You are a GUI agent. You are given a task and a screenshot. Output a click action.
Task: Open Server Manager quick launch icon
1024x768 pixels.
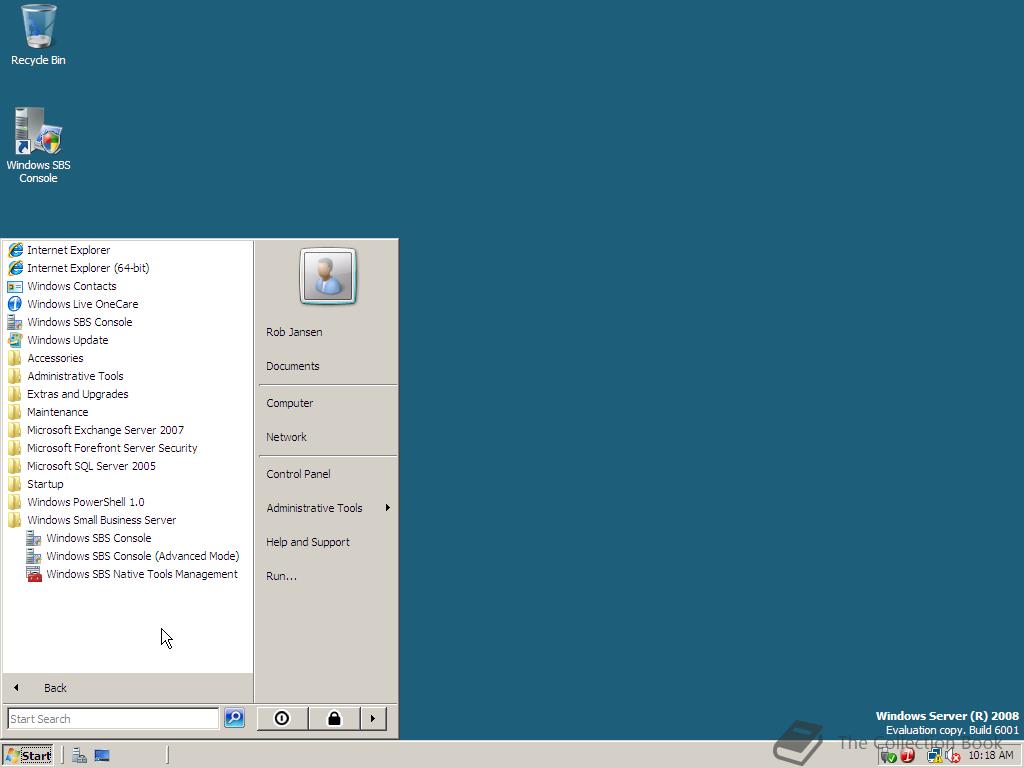(x=80, y=756)
